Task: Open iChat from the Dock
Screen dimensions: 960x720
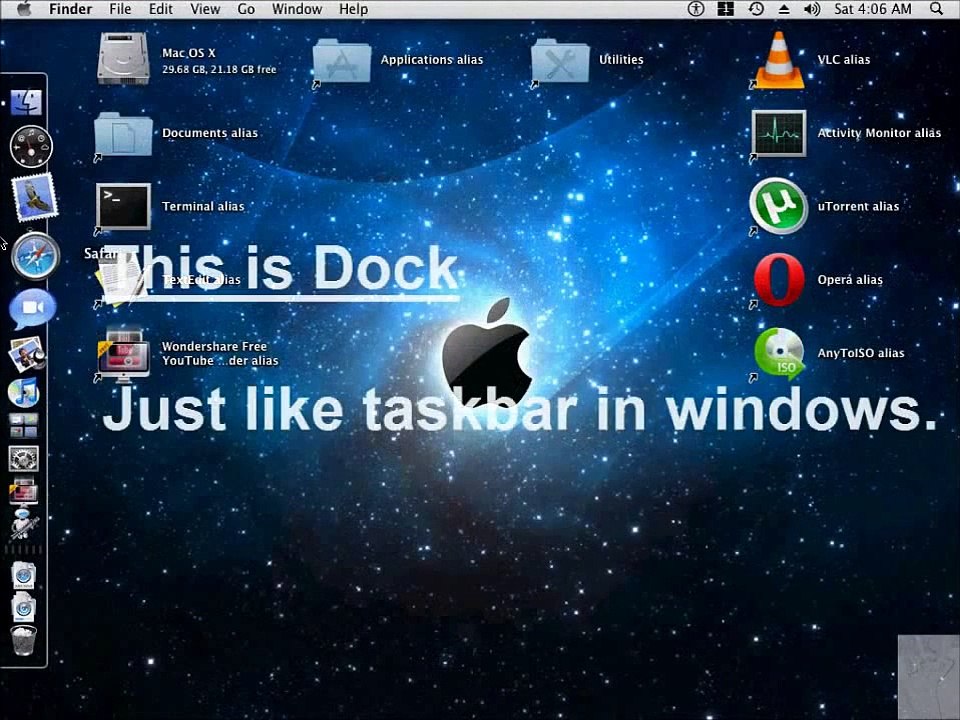Action: pos(32,307)
